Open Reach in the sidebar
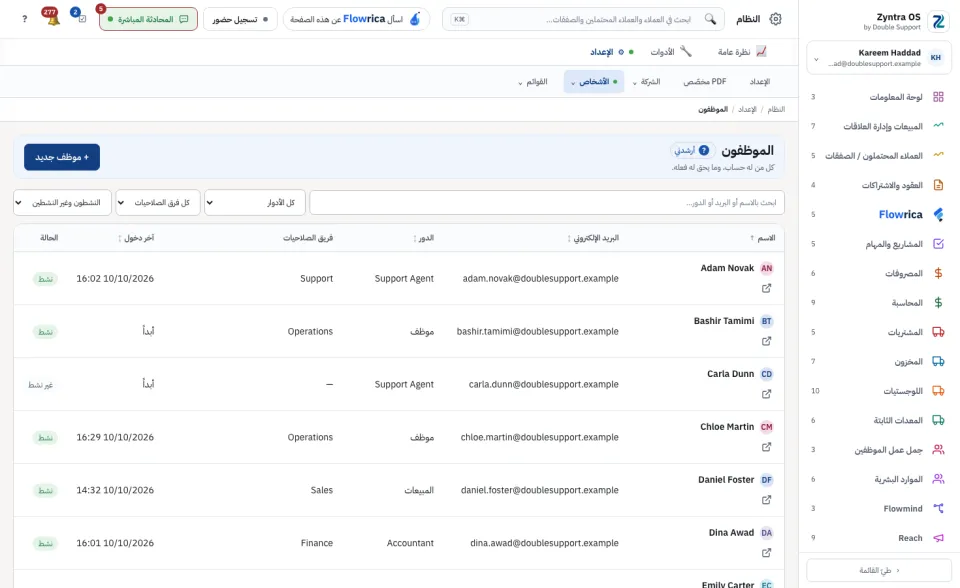This screenshot has height=588, width=960. click(879, 538)
